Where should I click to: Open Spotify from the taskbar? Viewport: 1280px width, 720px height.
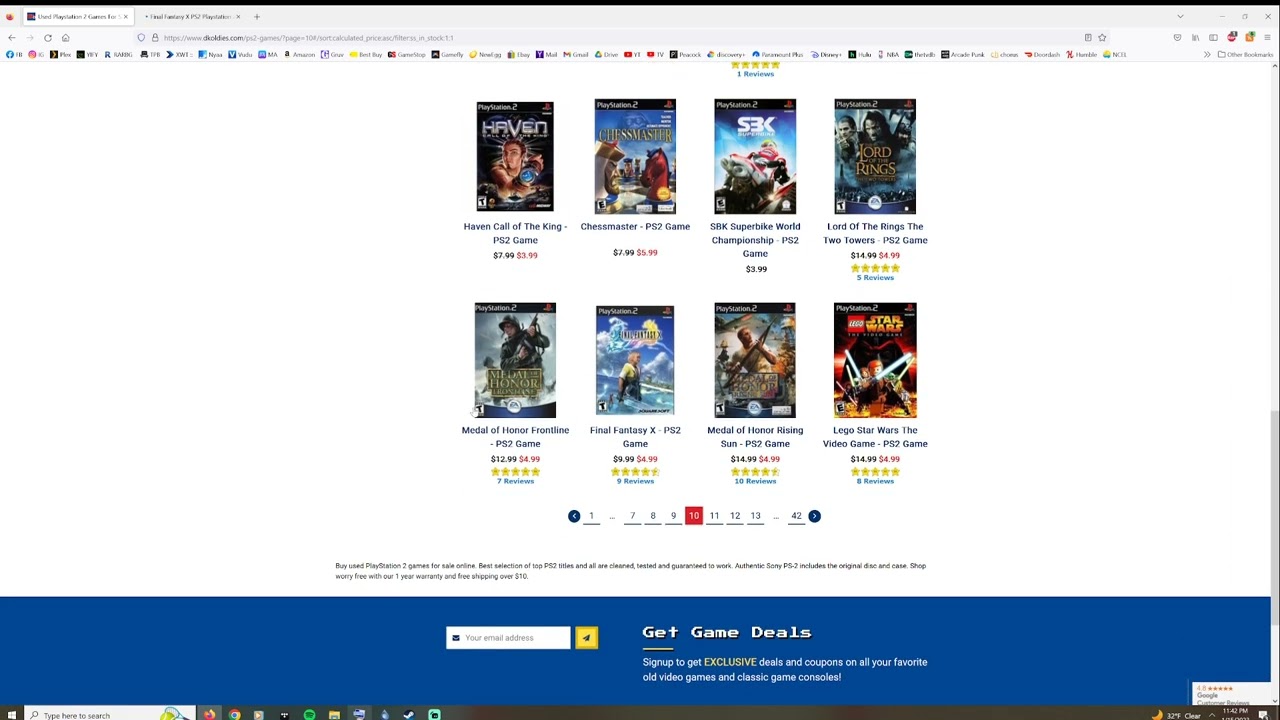pos(309,715)
